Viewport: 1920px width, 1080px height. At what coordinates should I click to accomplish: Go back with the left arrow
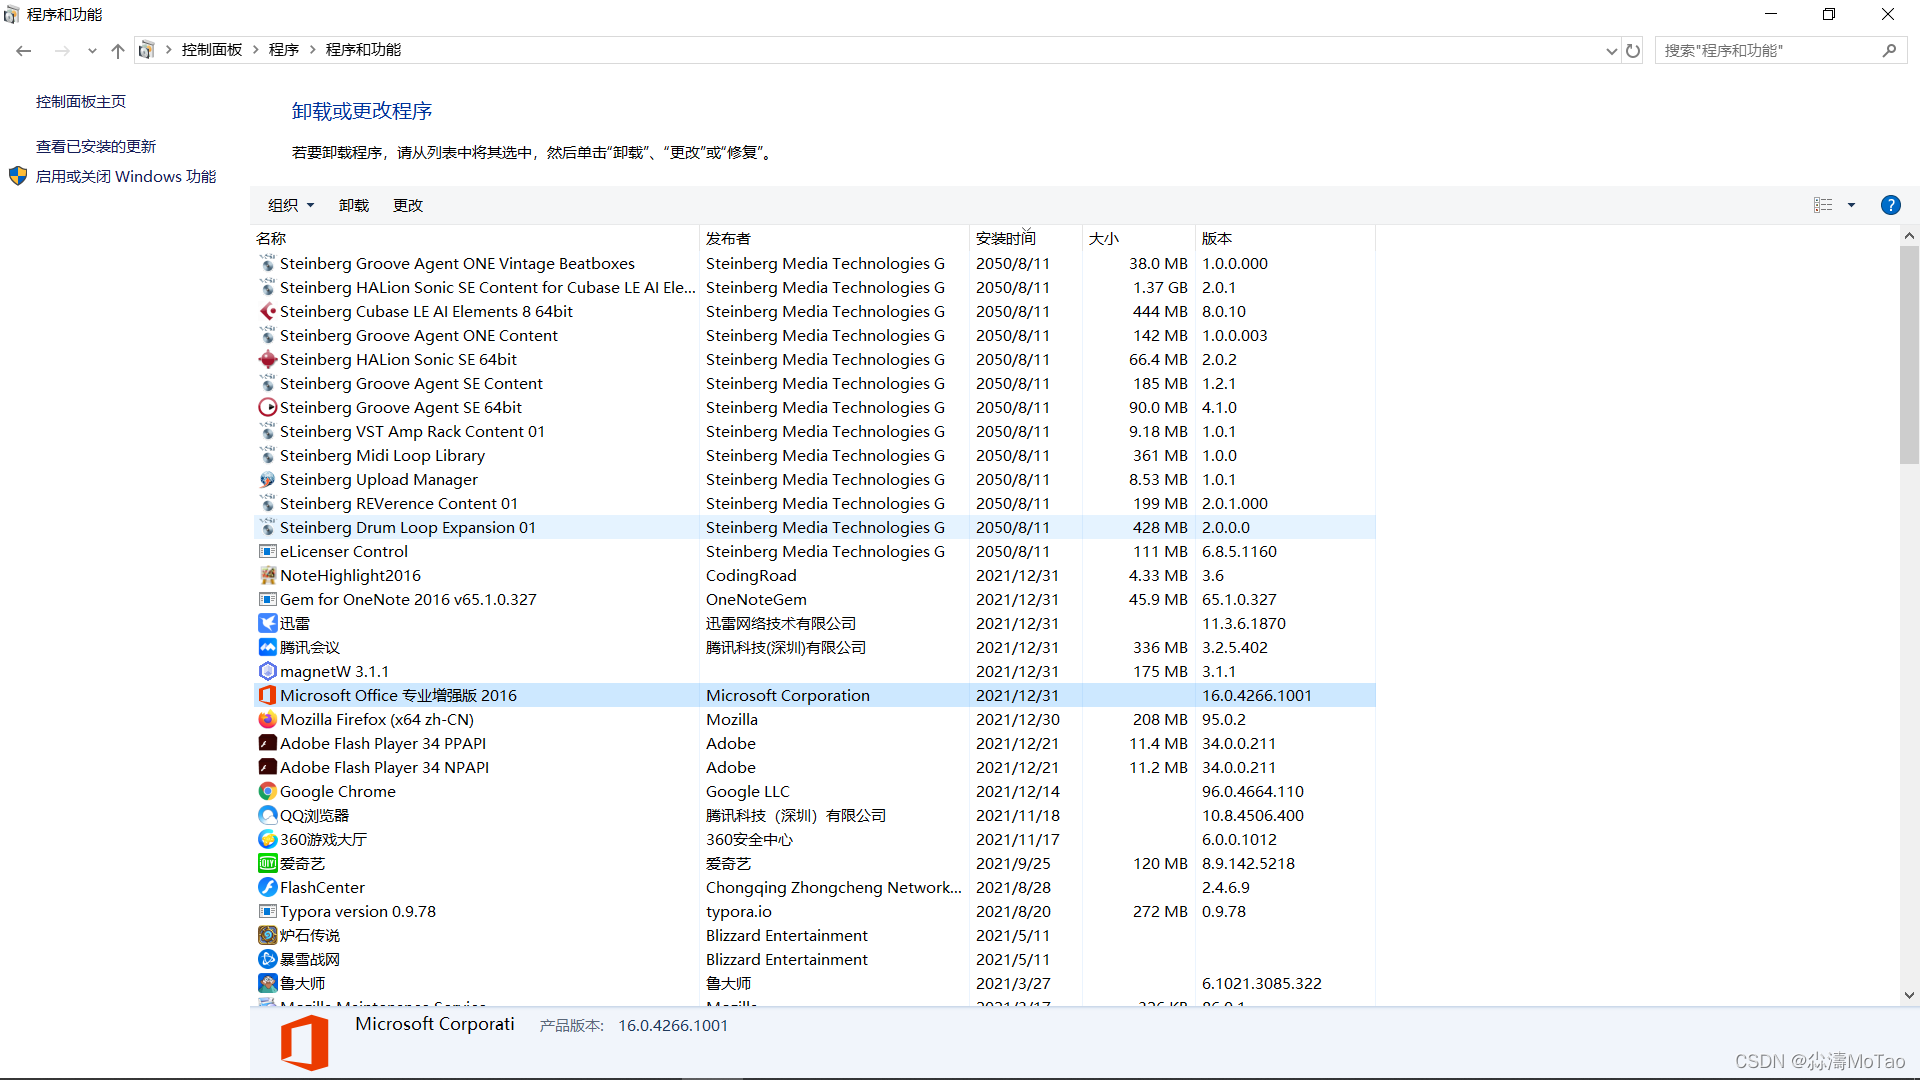pos(24,50)
